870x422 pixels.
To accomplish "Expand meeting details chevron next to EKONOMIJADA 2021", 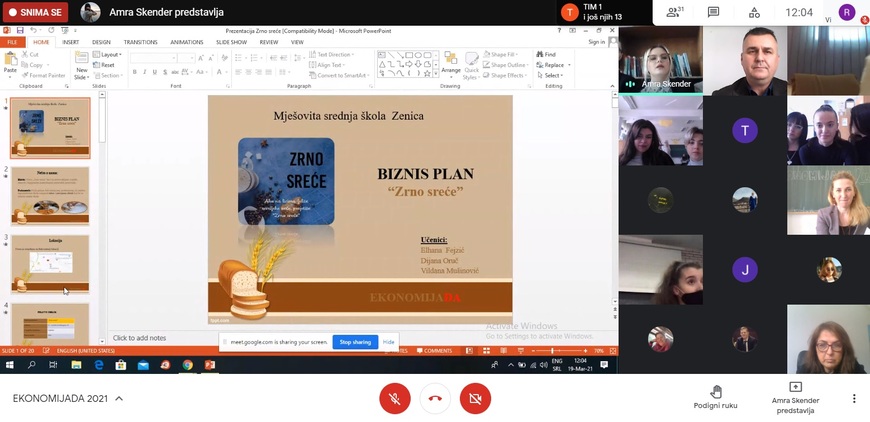I will pyautogui.click(x=119, y=398).
